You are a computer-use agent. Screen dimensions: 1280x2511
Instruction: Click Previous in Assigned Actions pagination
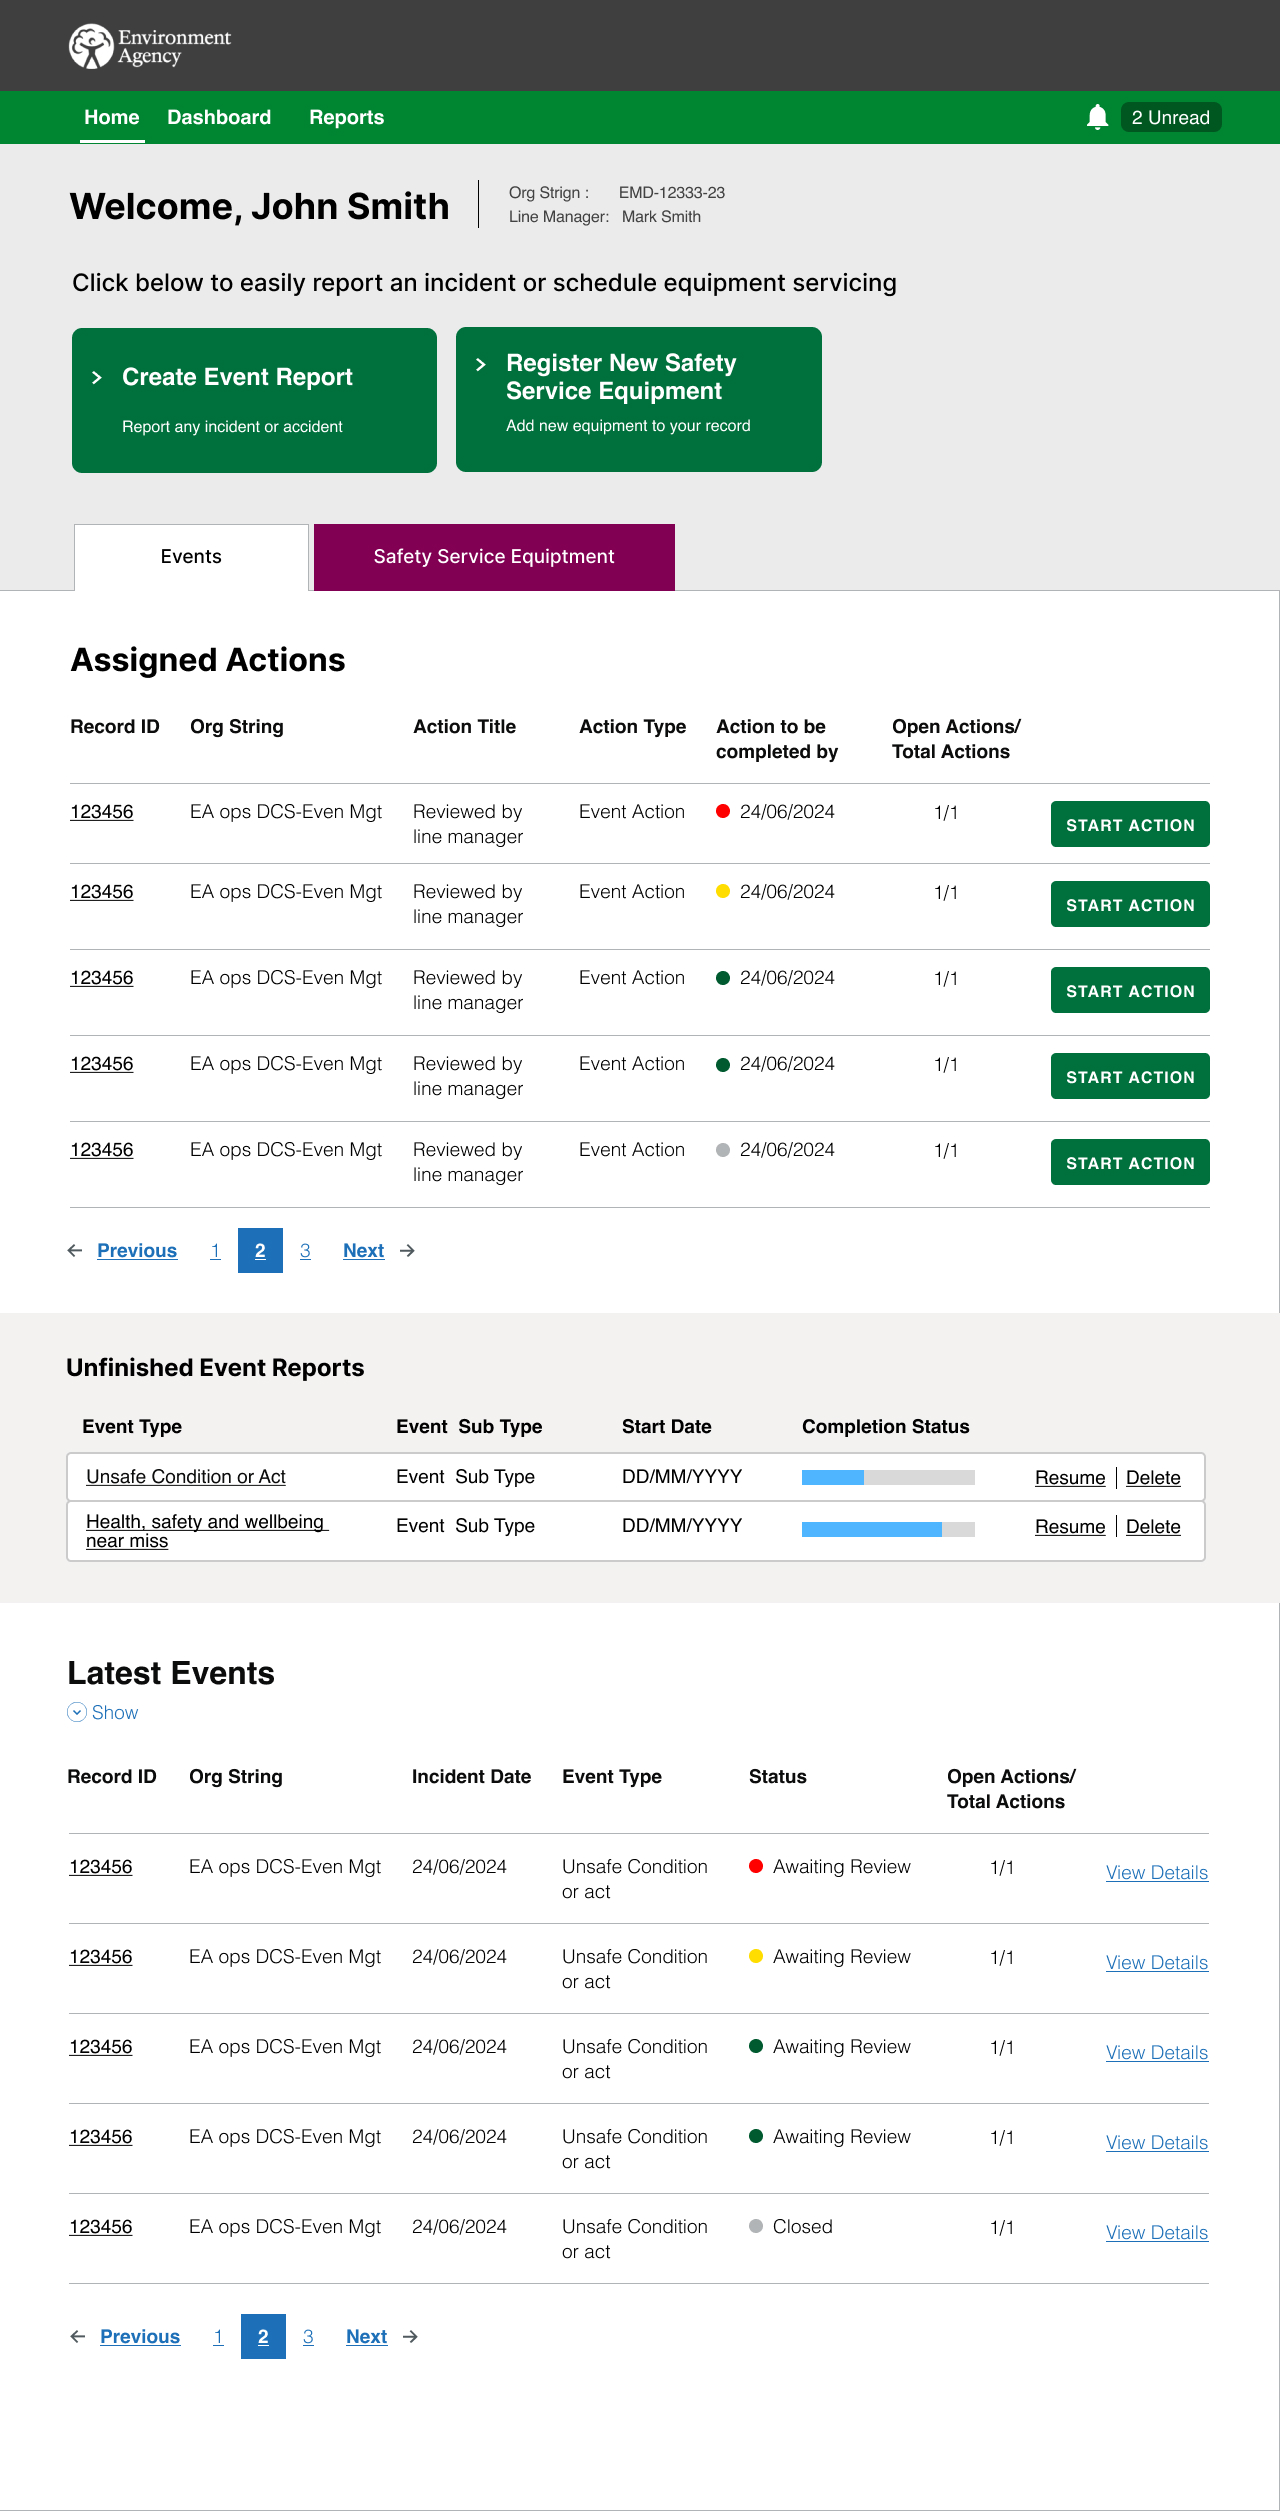click(x=137, y=1250)
